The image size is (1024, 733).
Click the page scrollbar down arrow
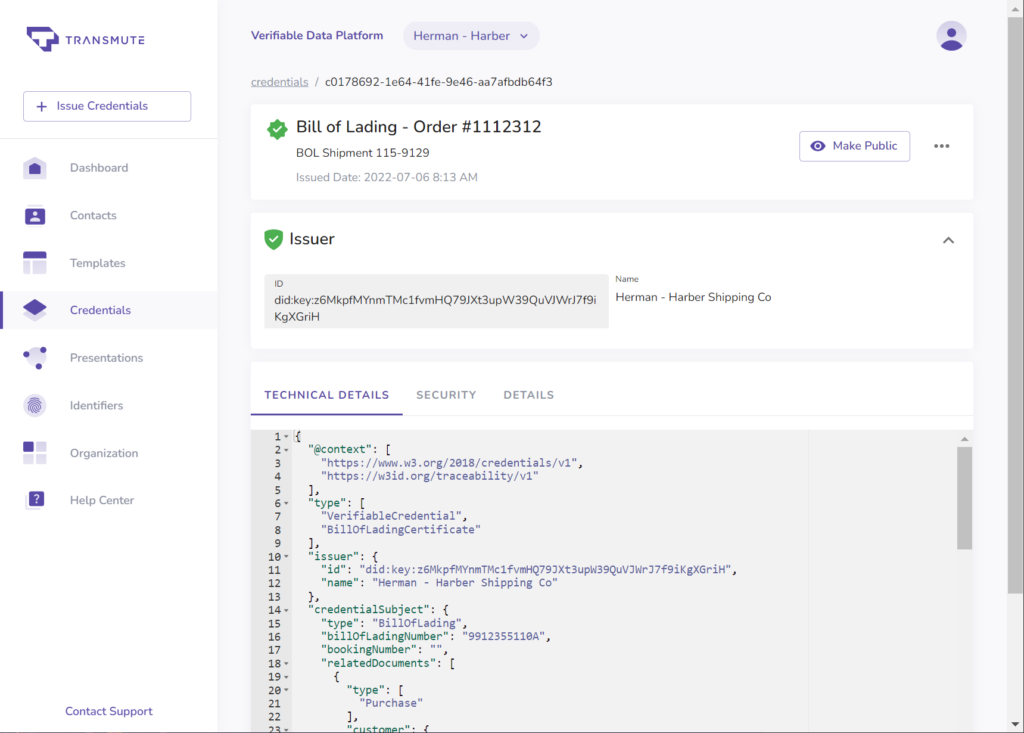[1015, 724]
